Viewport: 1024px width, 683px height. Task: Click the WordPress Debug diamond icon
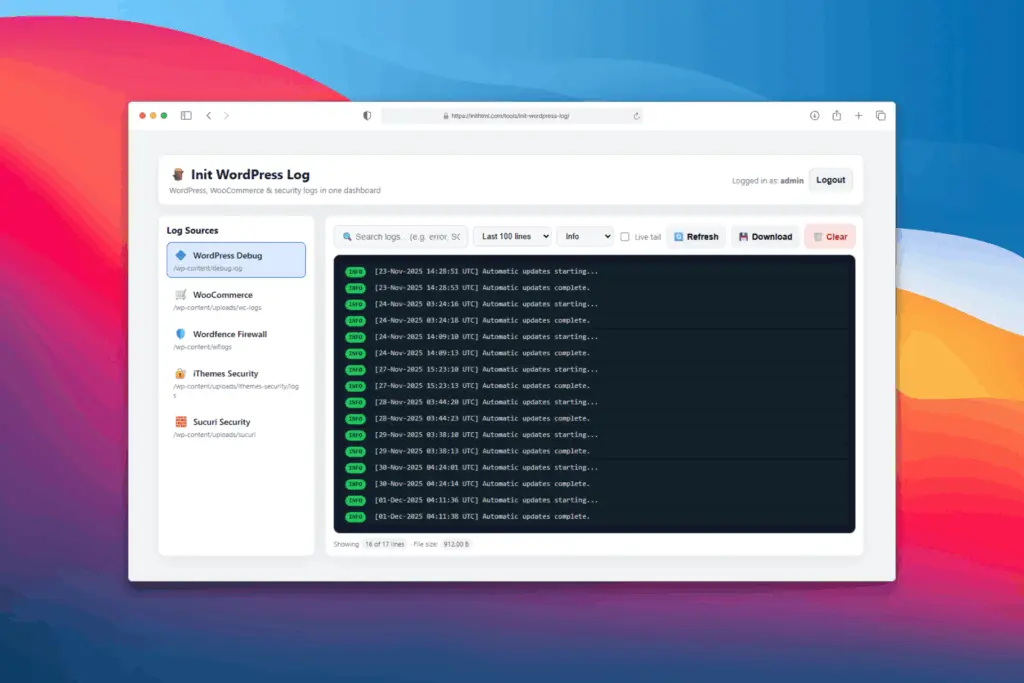(181, 255)
